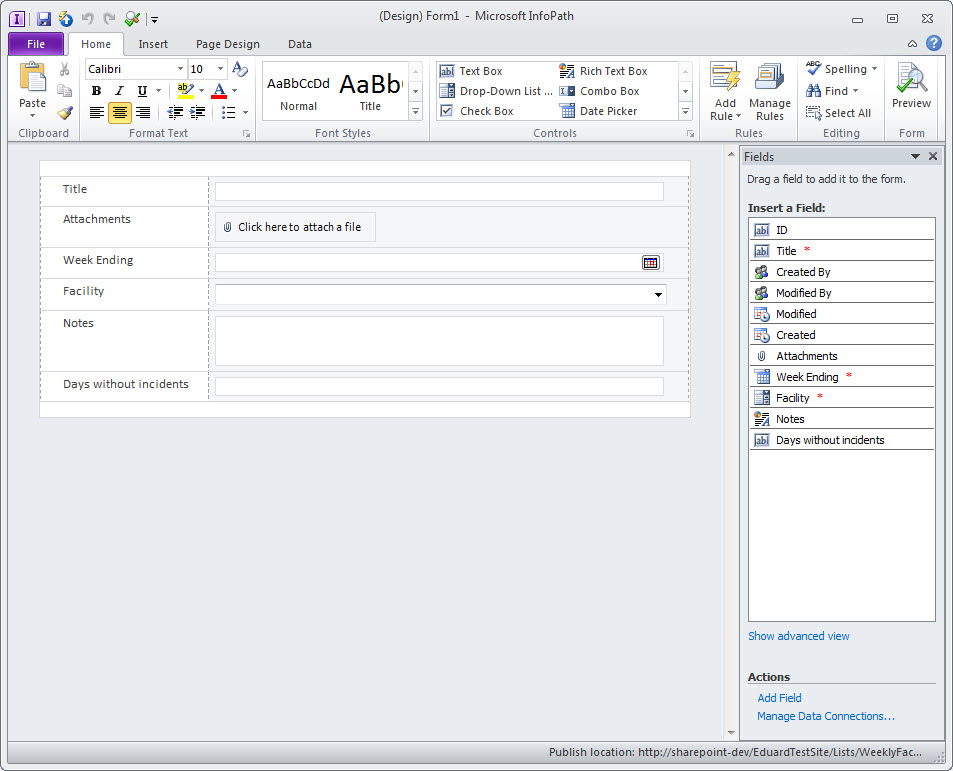
Task: Toggle Underline formatting
Action: coord(142,91)
